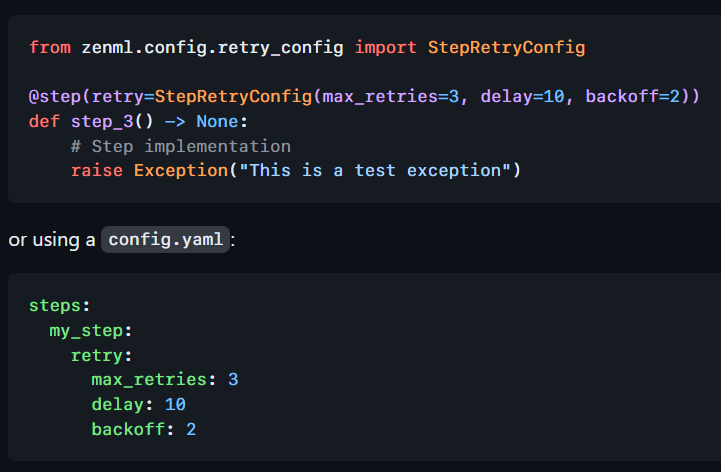
Task: Click the 'raise' keyword
Action: coord(96,170)
